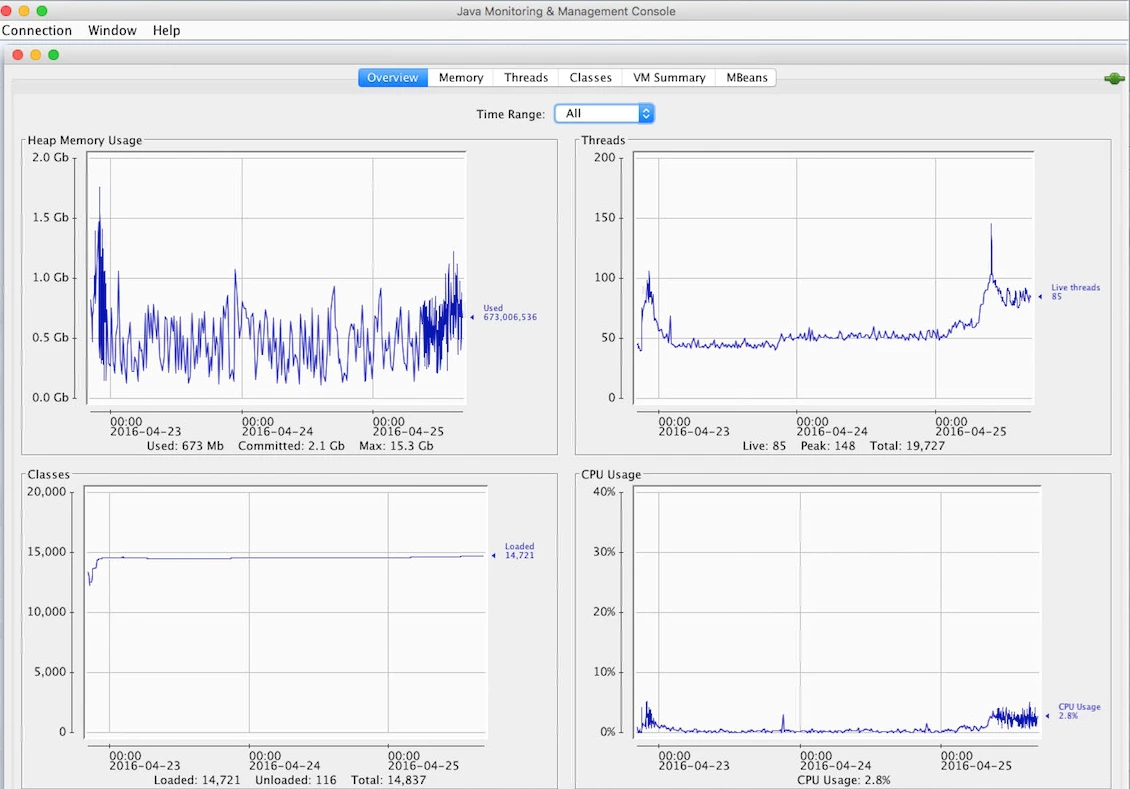
Task: Click the window title 'Java Monitoring & Management Console'
Action: tap(566, 12)
